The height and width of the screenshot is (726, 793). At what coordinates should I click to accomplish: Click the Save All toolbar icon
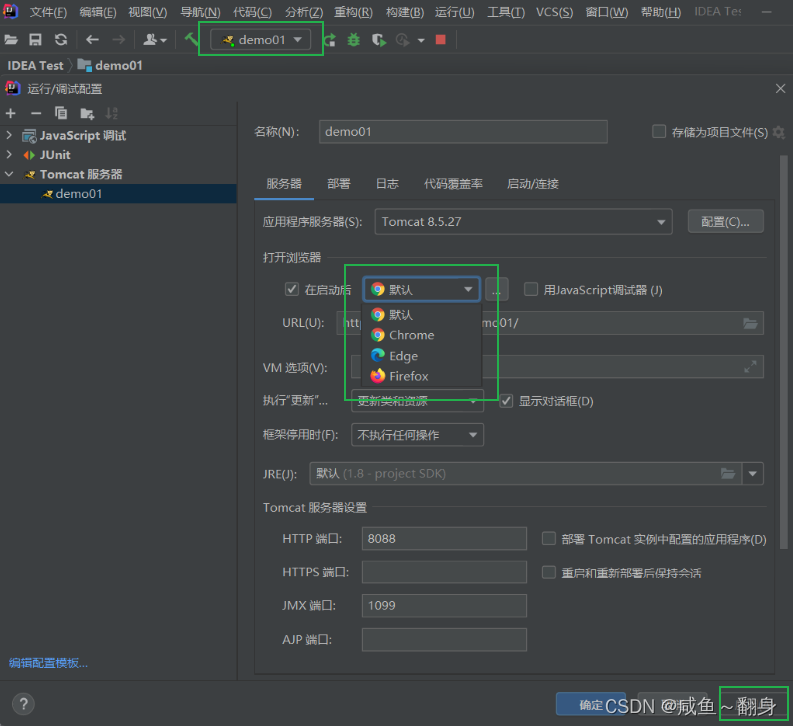tap(35, 39)
